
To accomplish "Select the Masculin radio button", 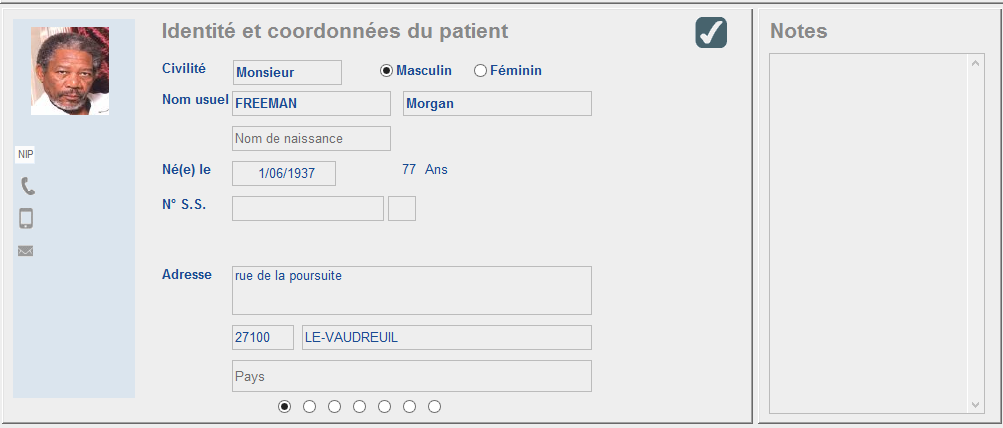I will coord(386,71).
